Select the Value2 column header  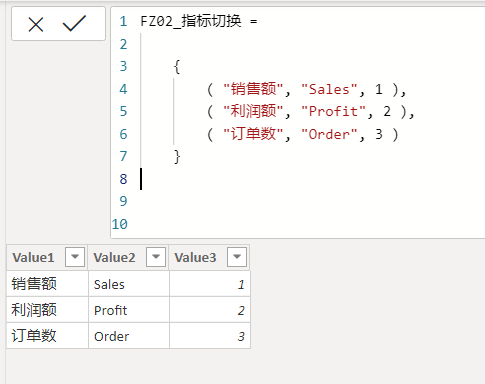[114, 257]
